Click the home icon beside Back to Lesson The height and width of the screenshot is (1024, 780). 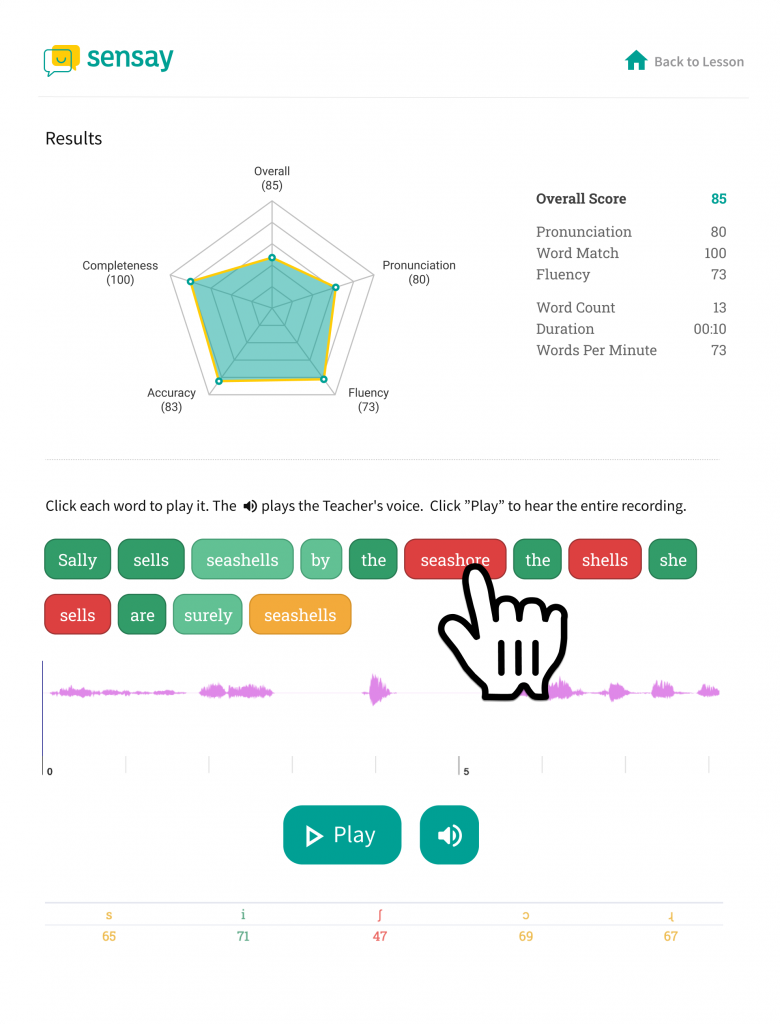636,61
